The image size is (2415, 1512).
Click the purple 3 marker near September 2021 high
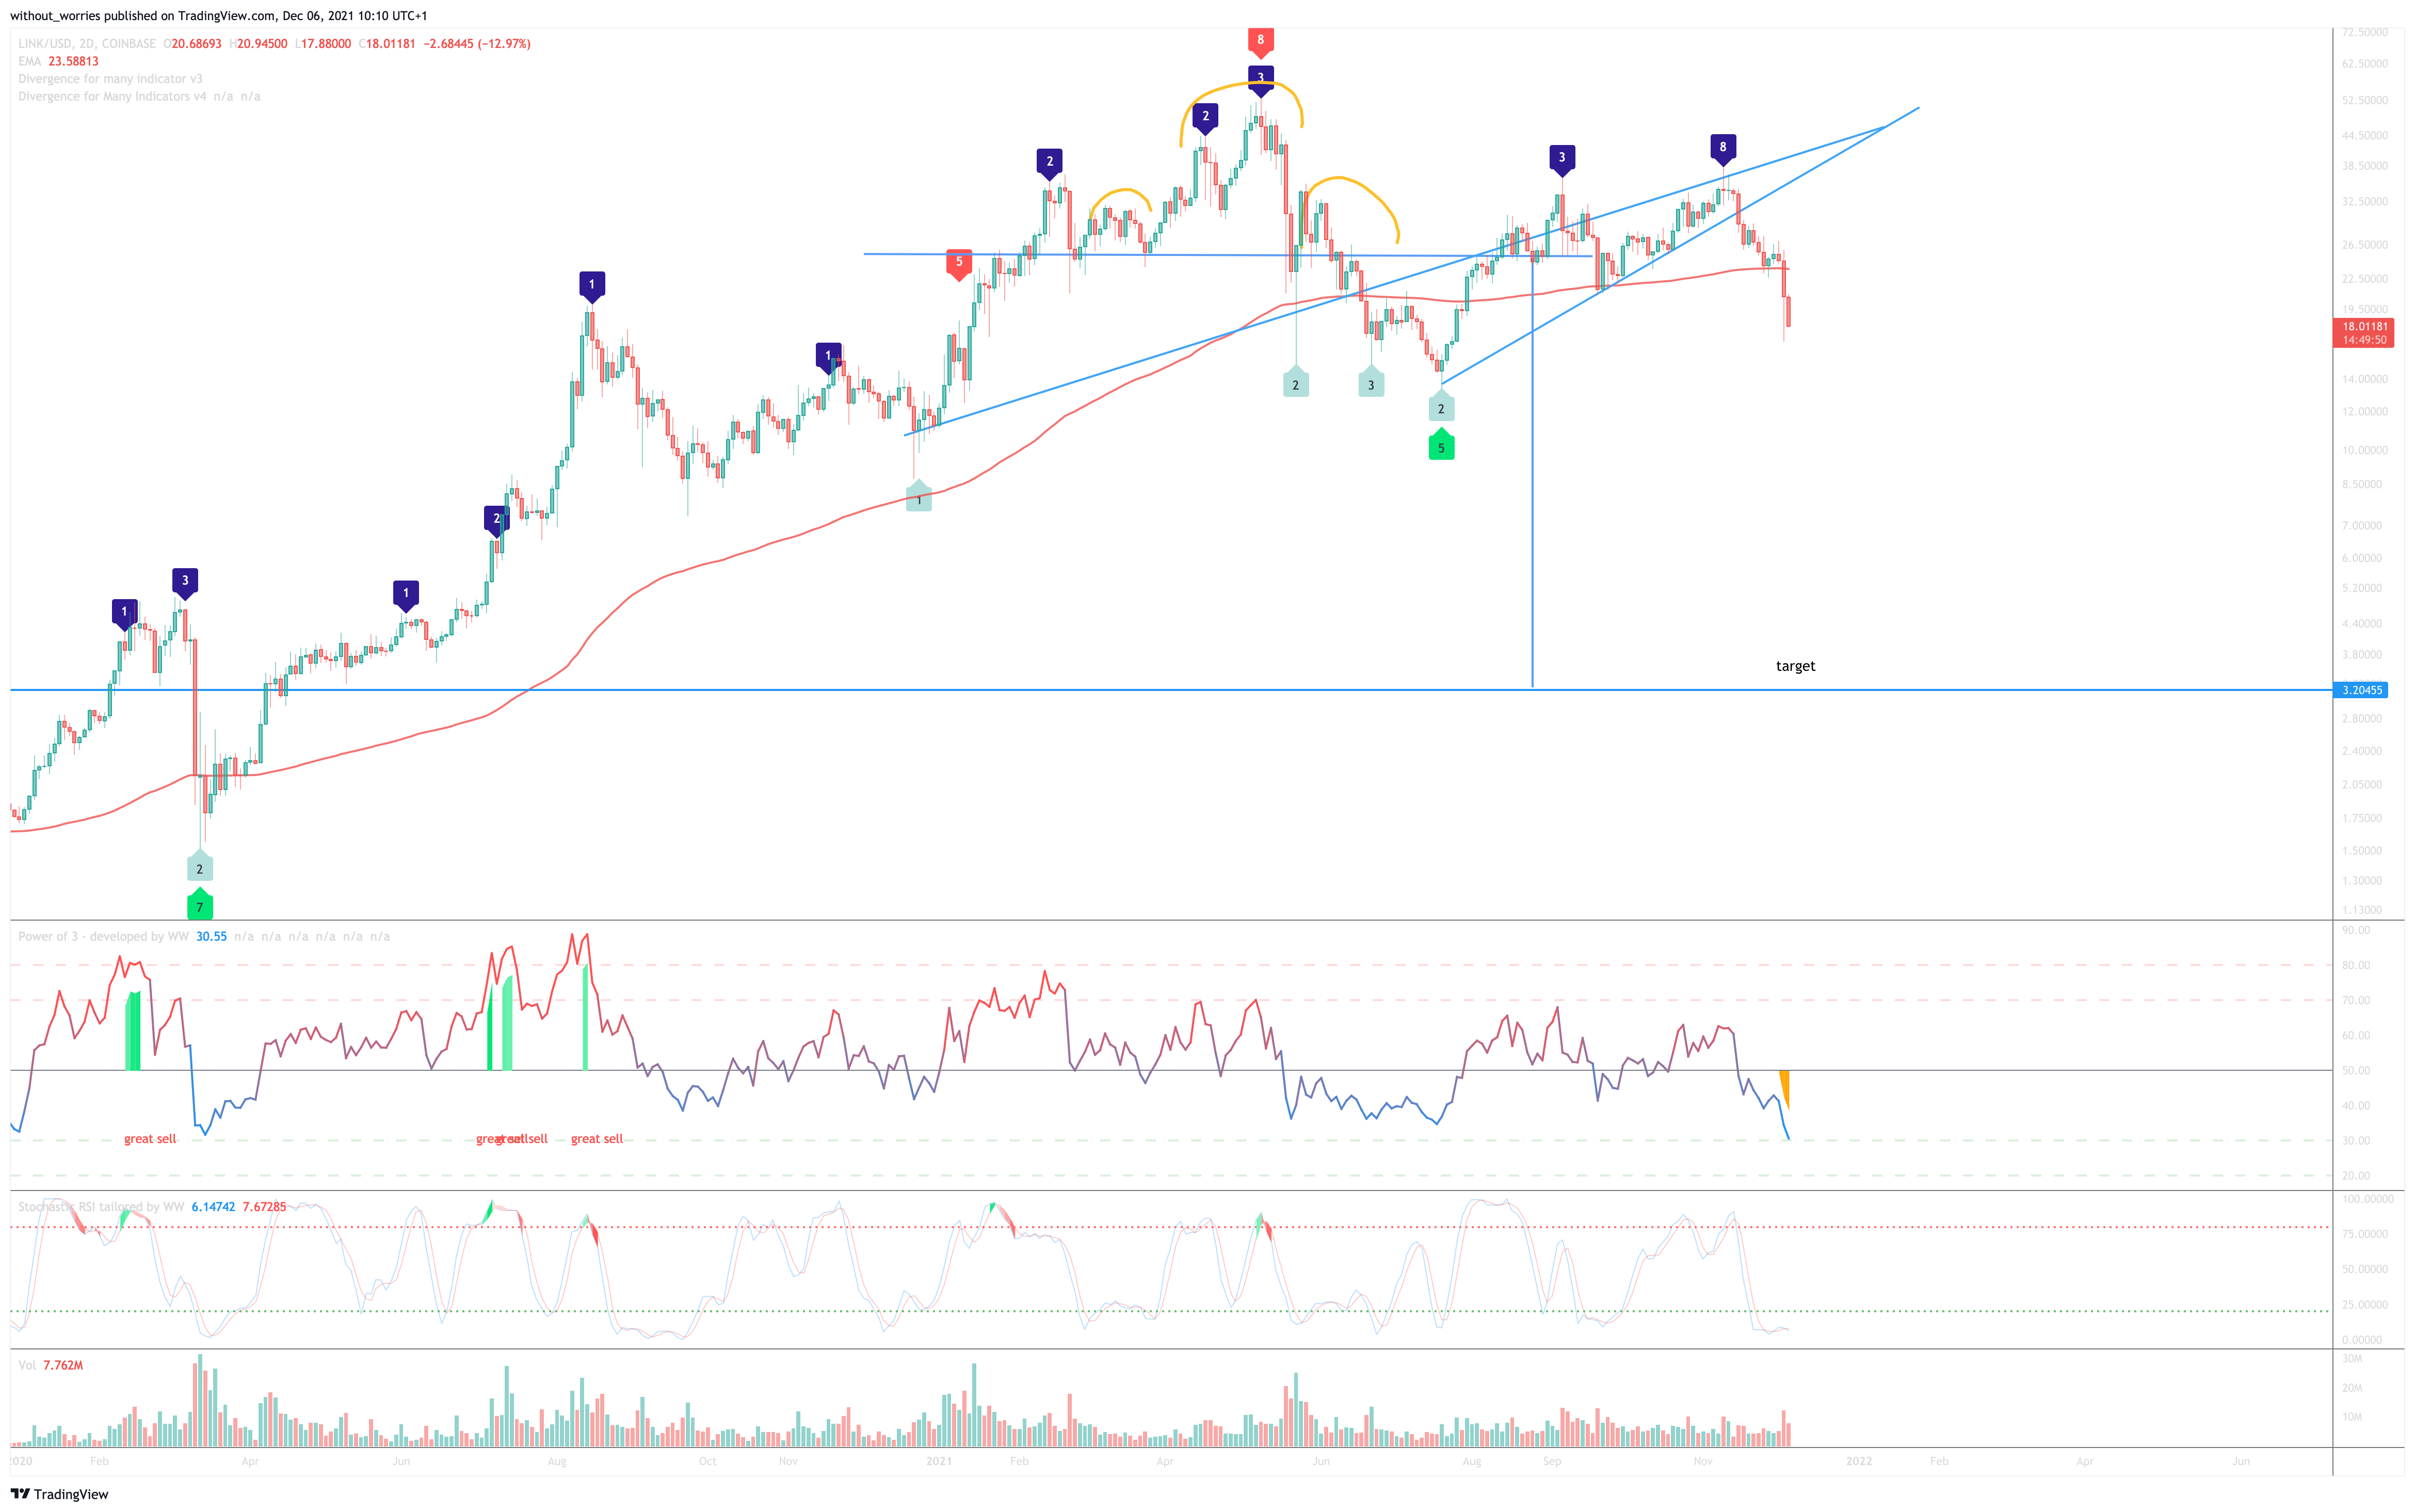coord(1562,160)
